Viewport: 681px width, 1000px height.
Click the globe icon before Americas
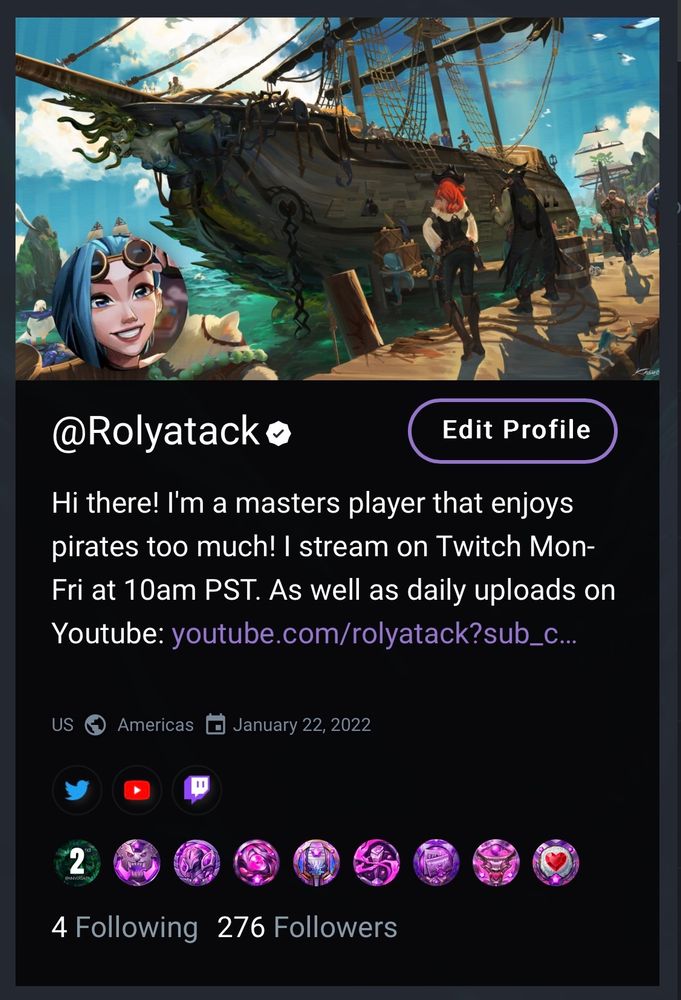click(95, 725)
